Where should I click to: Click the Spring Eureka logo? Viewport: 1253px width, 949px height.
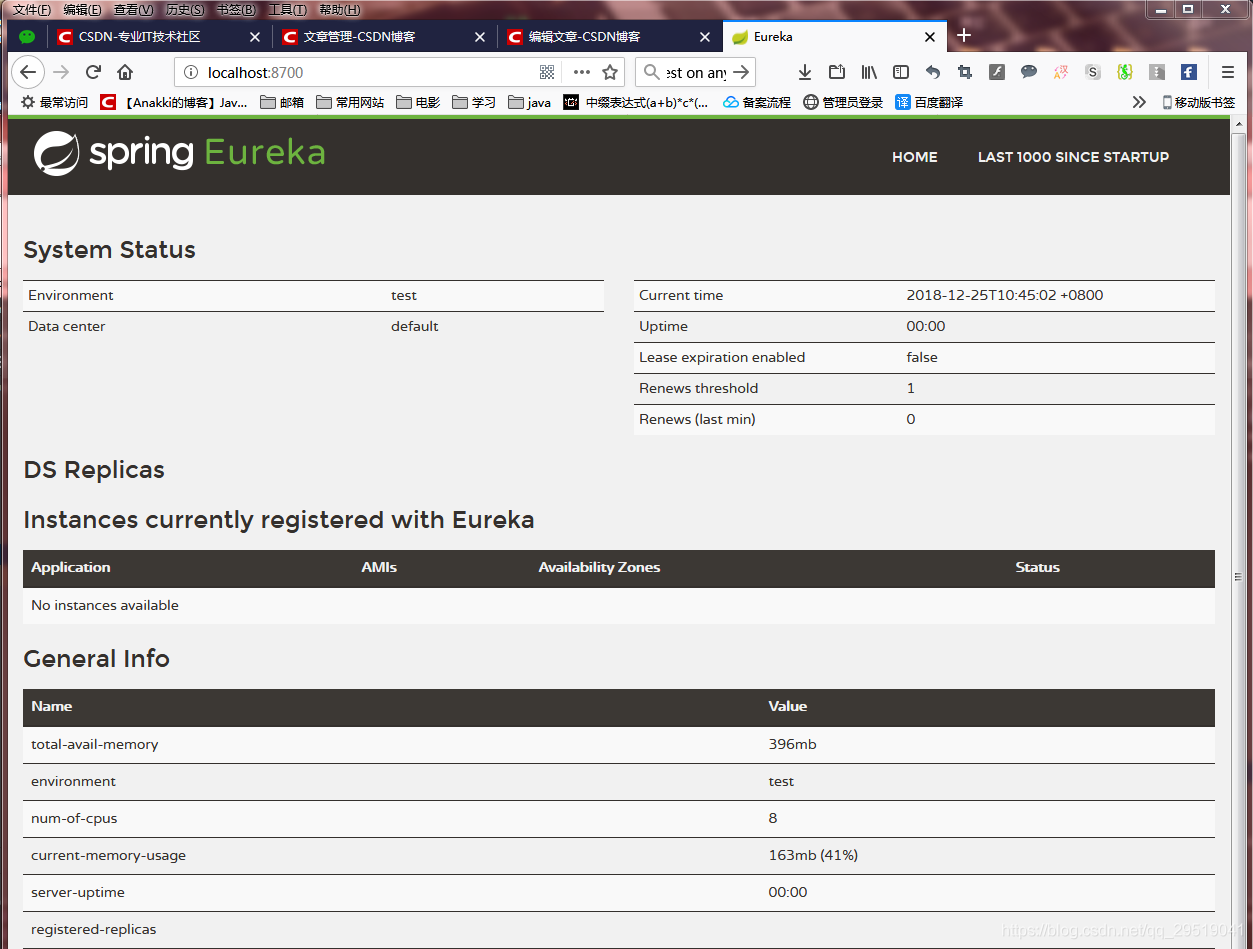click(179, 154)
